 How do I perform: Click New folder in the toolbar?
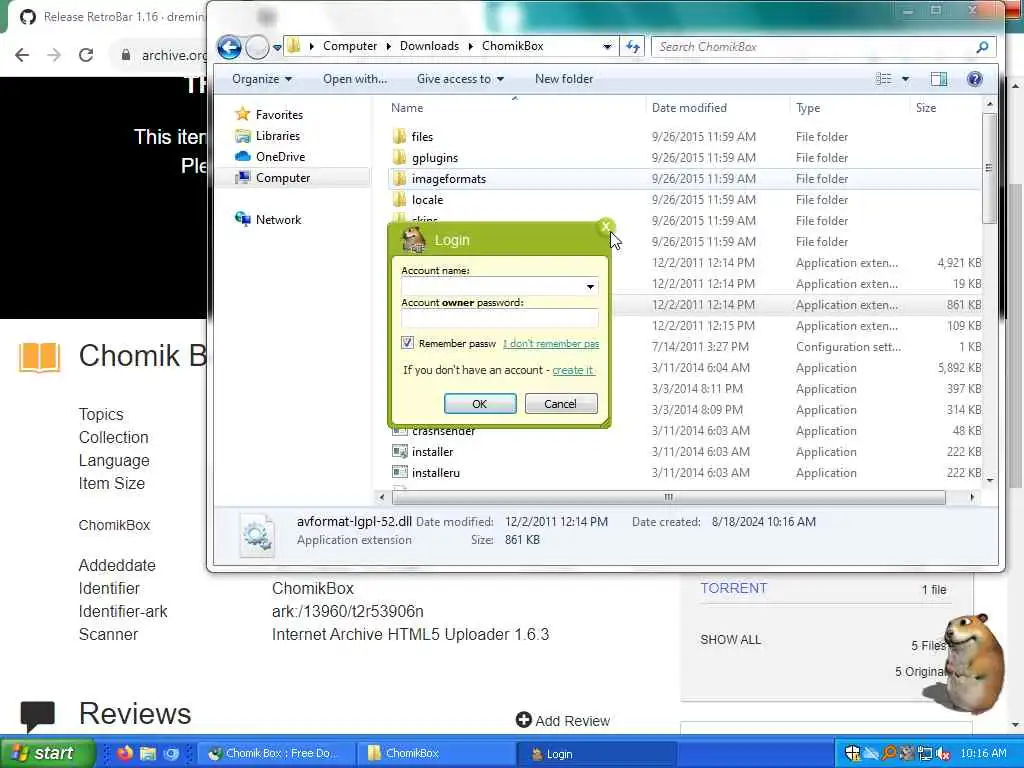[x=564, y=79]
